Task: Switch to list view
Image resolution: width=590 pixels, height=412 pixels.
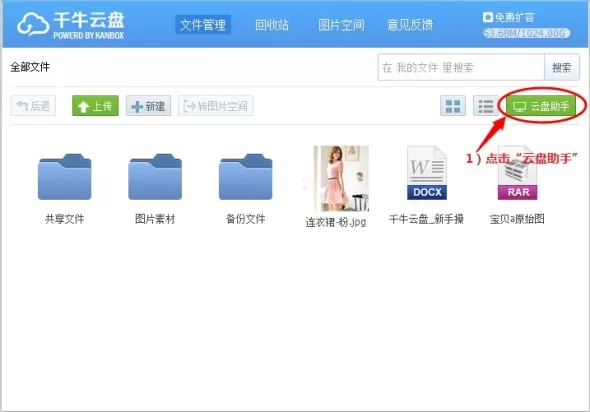Action: click(486, 106)
